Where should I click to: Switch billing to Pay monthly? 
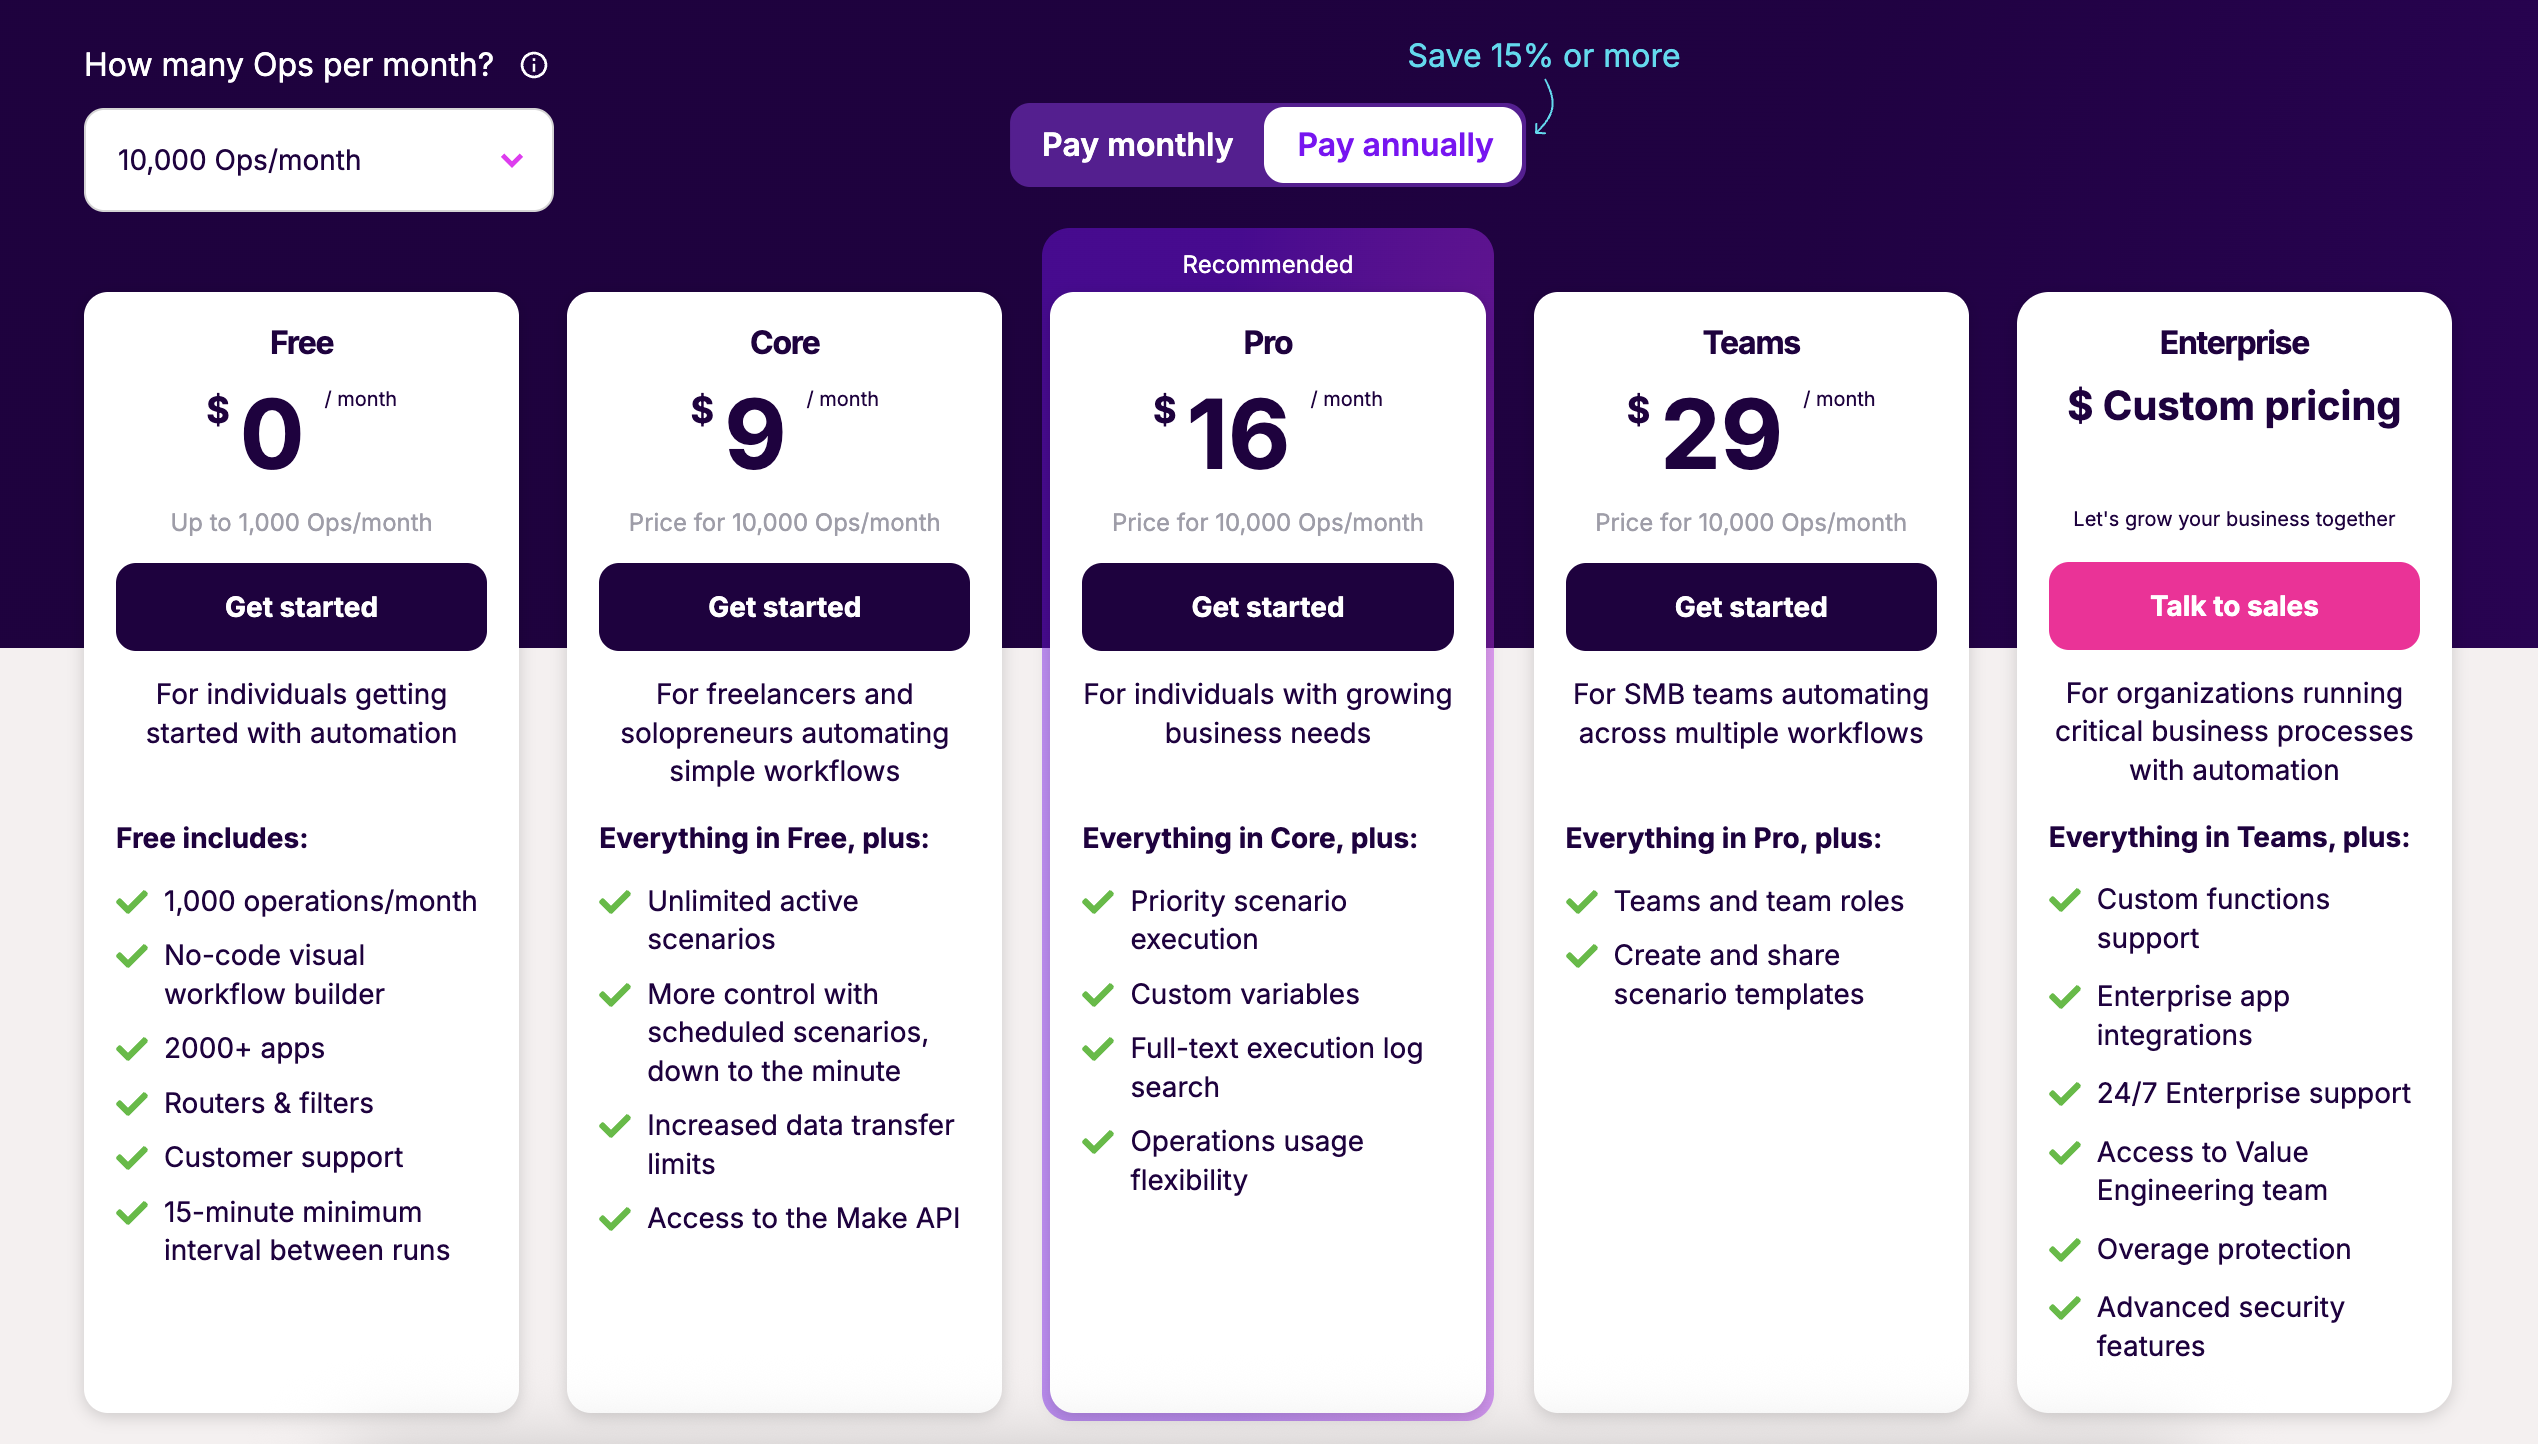point(1136,145)
